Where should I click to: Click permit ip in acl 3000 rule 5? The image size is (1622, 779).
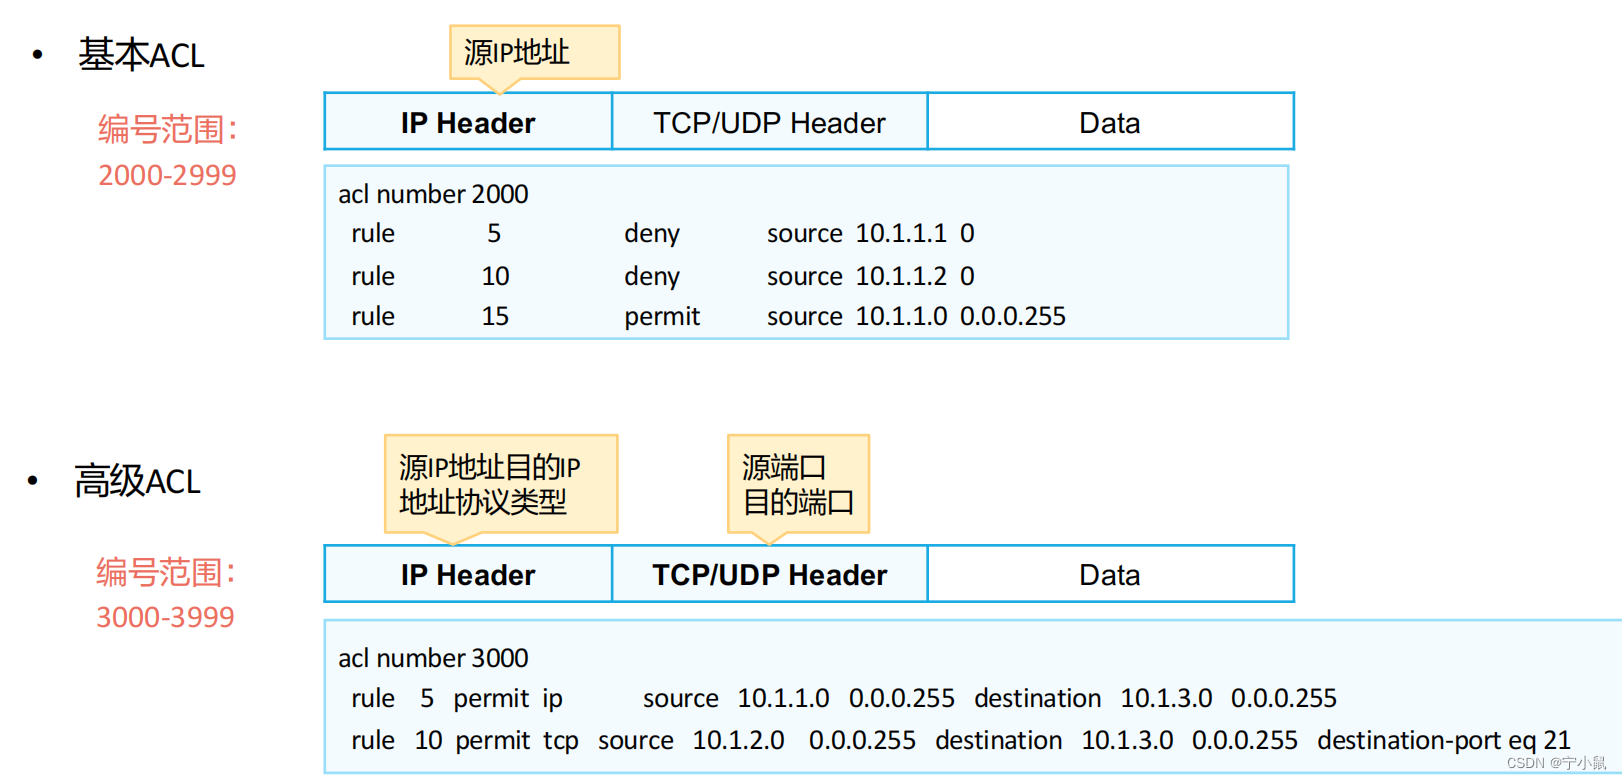508,698
